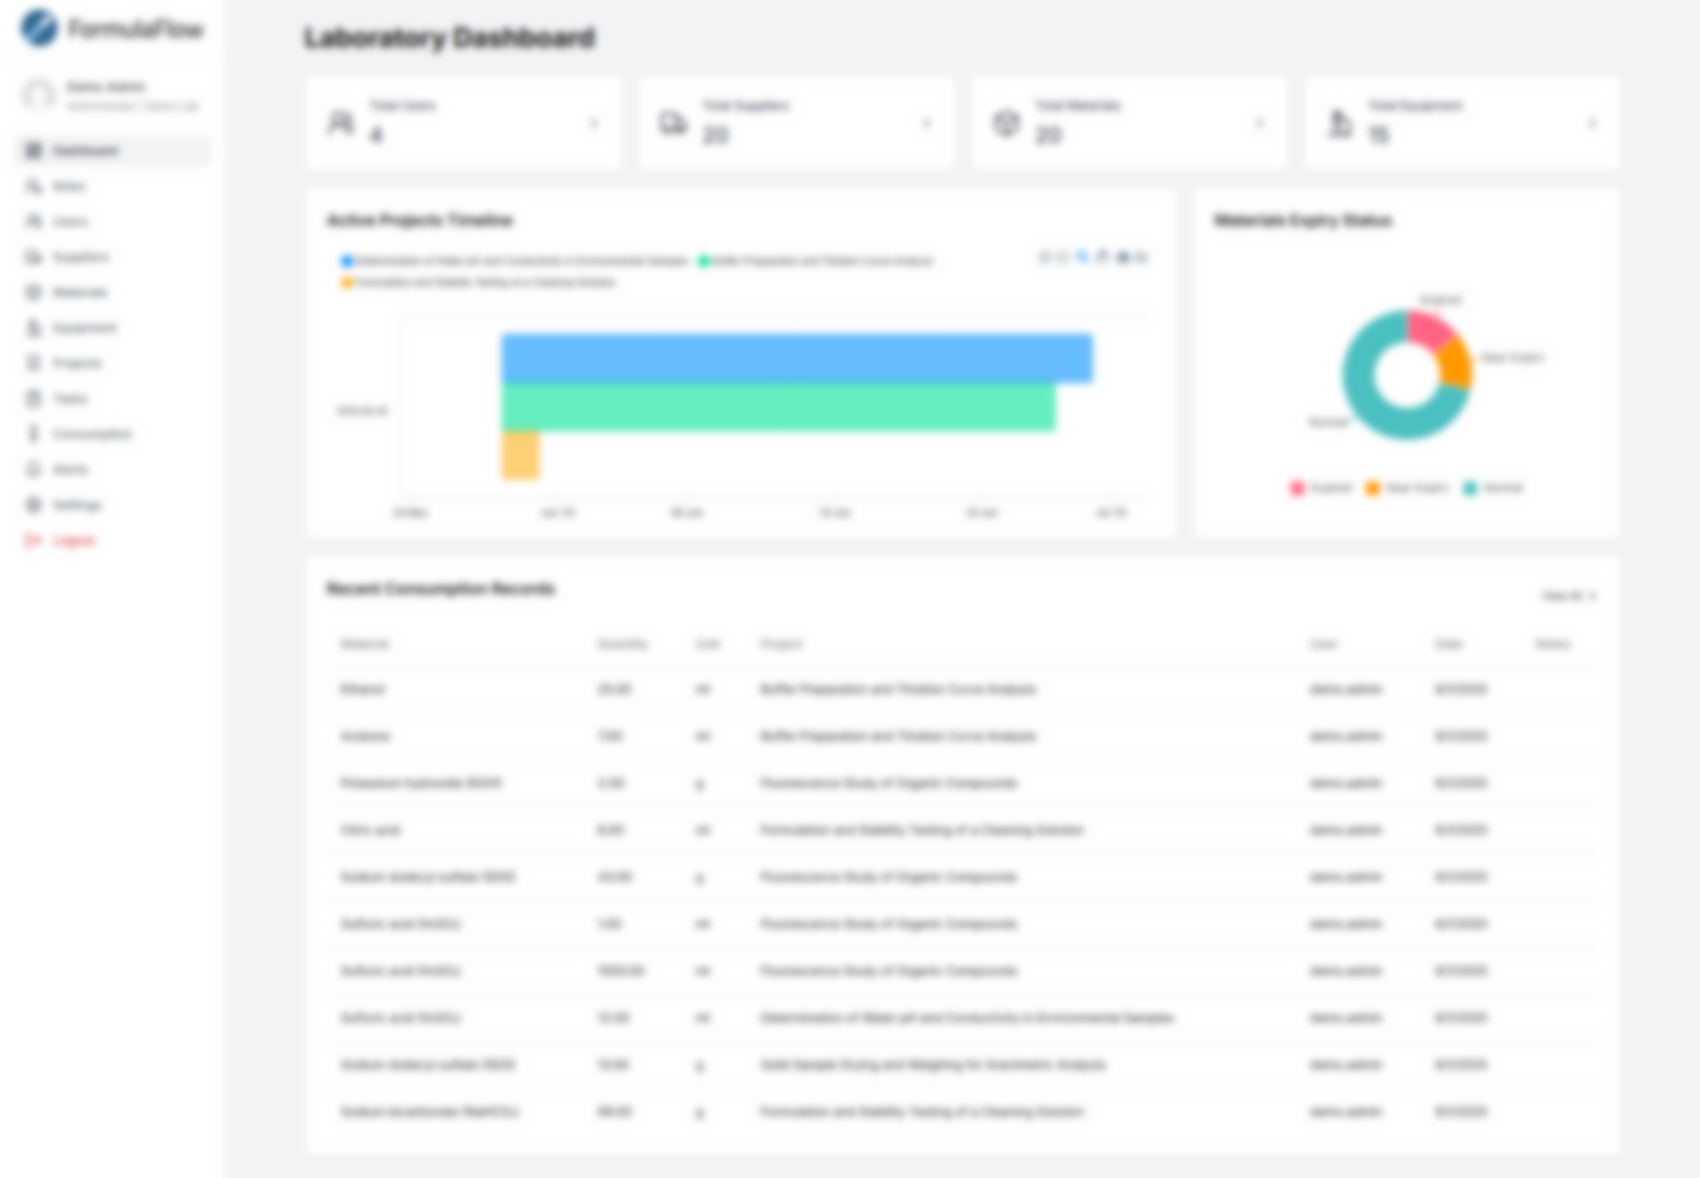This screenshot has height=1178, width=1700.
Task: Open the Roles sidebar icon
Action: coord(34,186)
